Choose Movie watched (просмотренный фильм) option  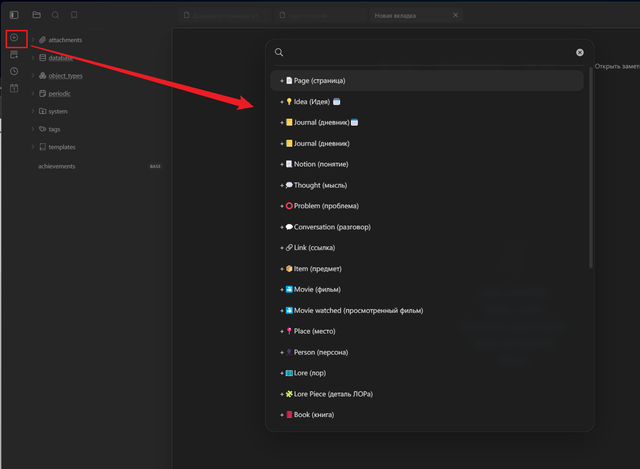pyautogui.click(x=427, y=311)
